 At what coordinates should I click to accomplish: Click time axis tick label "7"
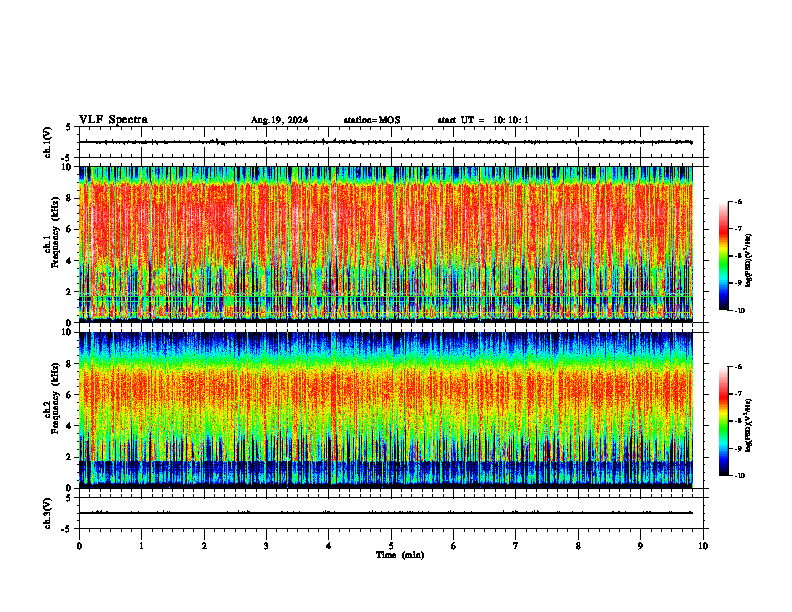516,546
